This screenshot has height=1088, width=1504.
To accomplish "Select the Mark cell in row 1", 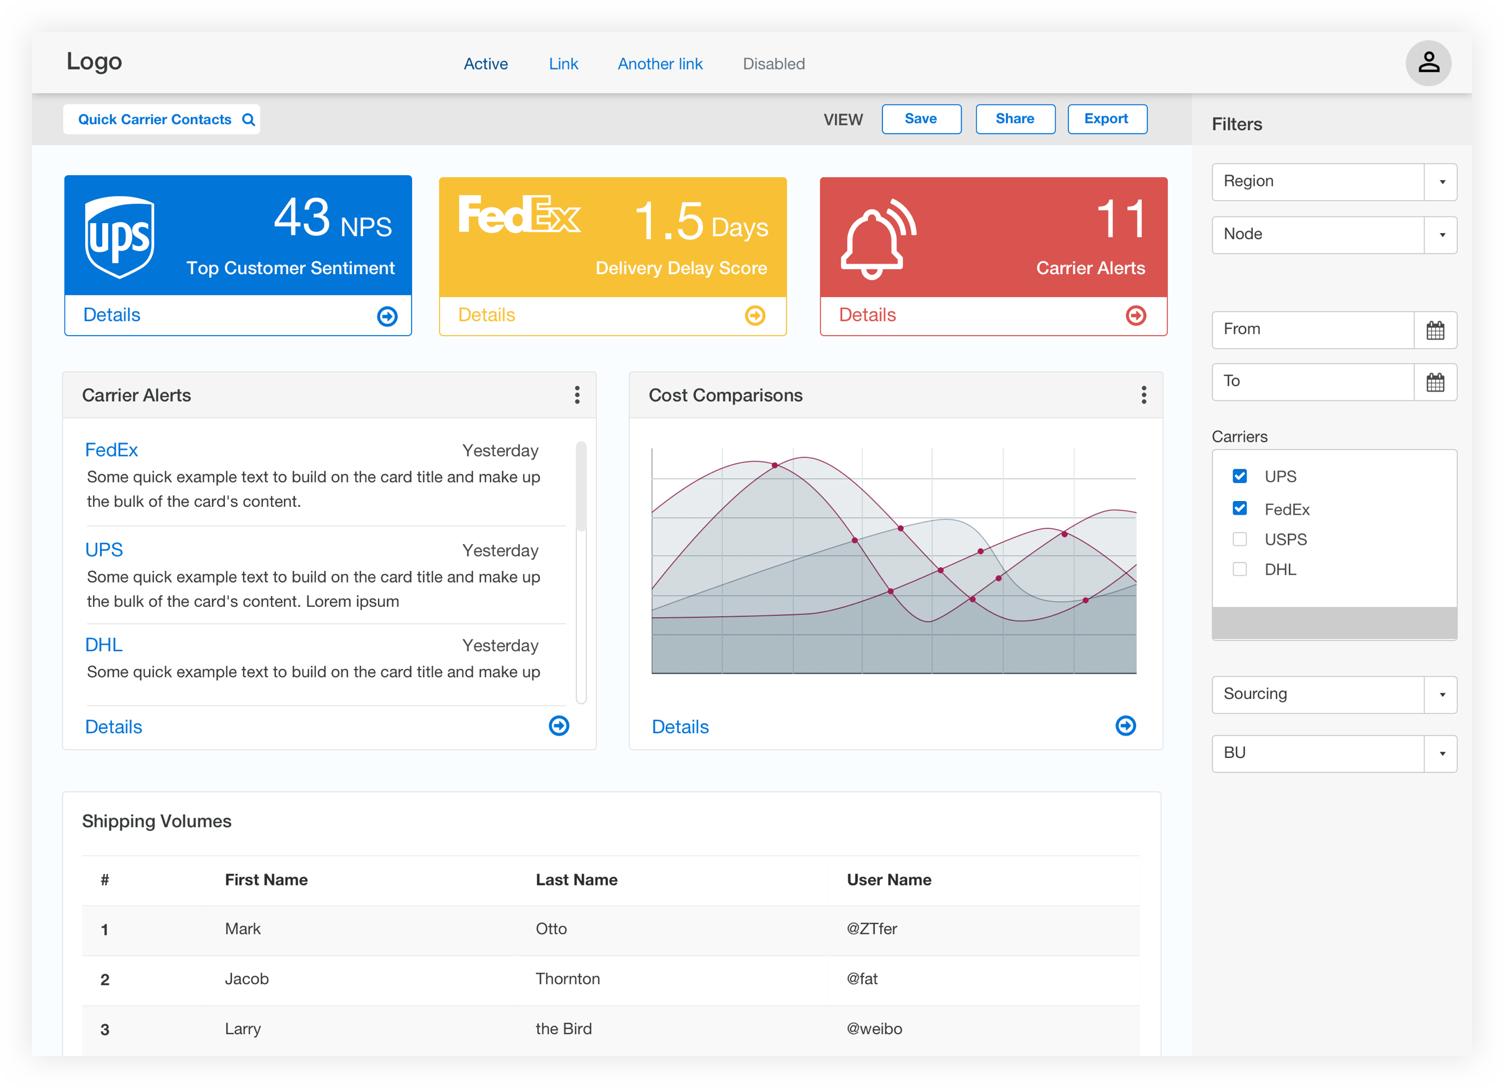I will (243, 929).
